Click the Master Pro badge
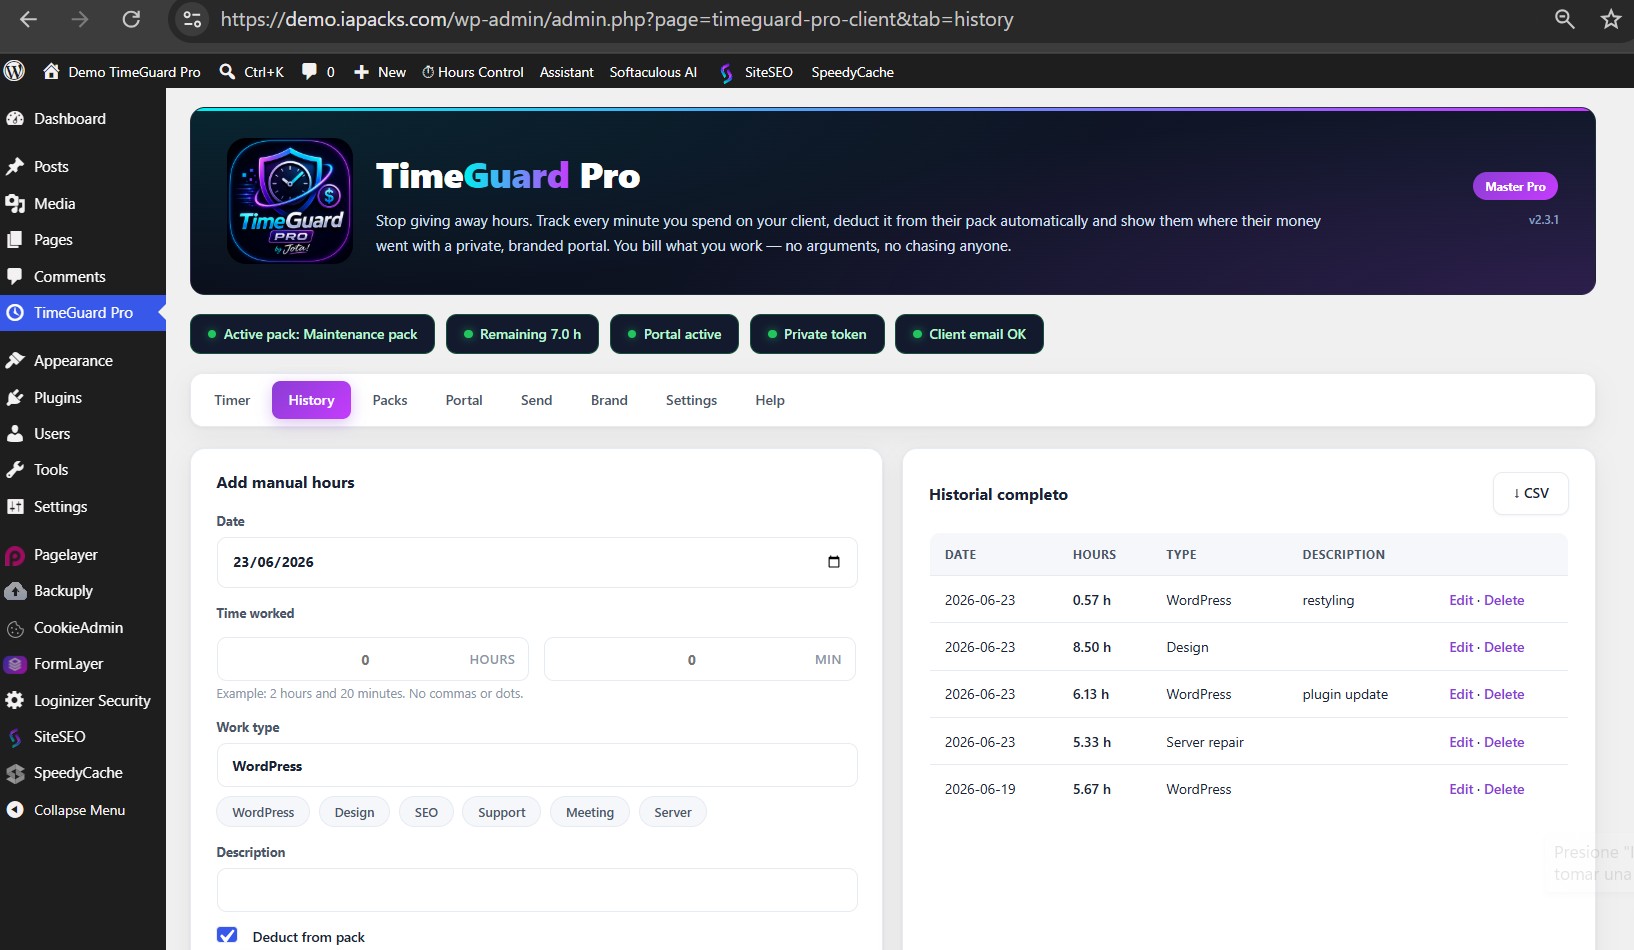Screen dimensions: 1634x950 coord(1515,186)
